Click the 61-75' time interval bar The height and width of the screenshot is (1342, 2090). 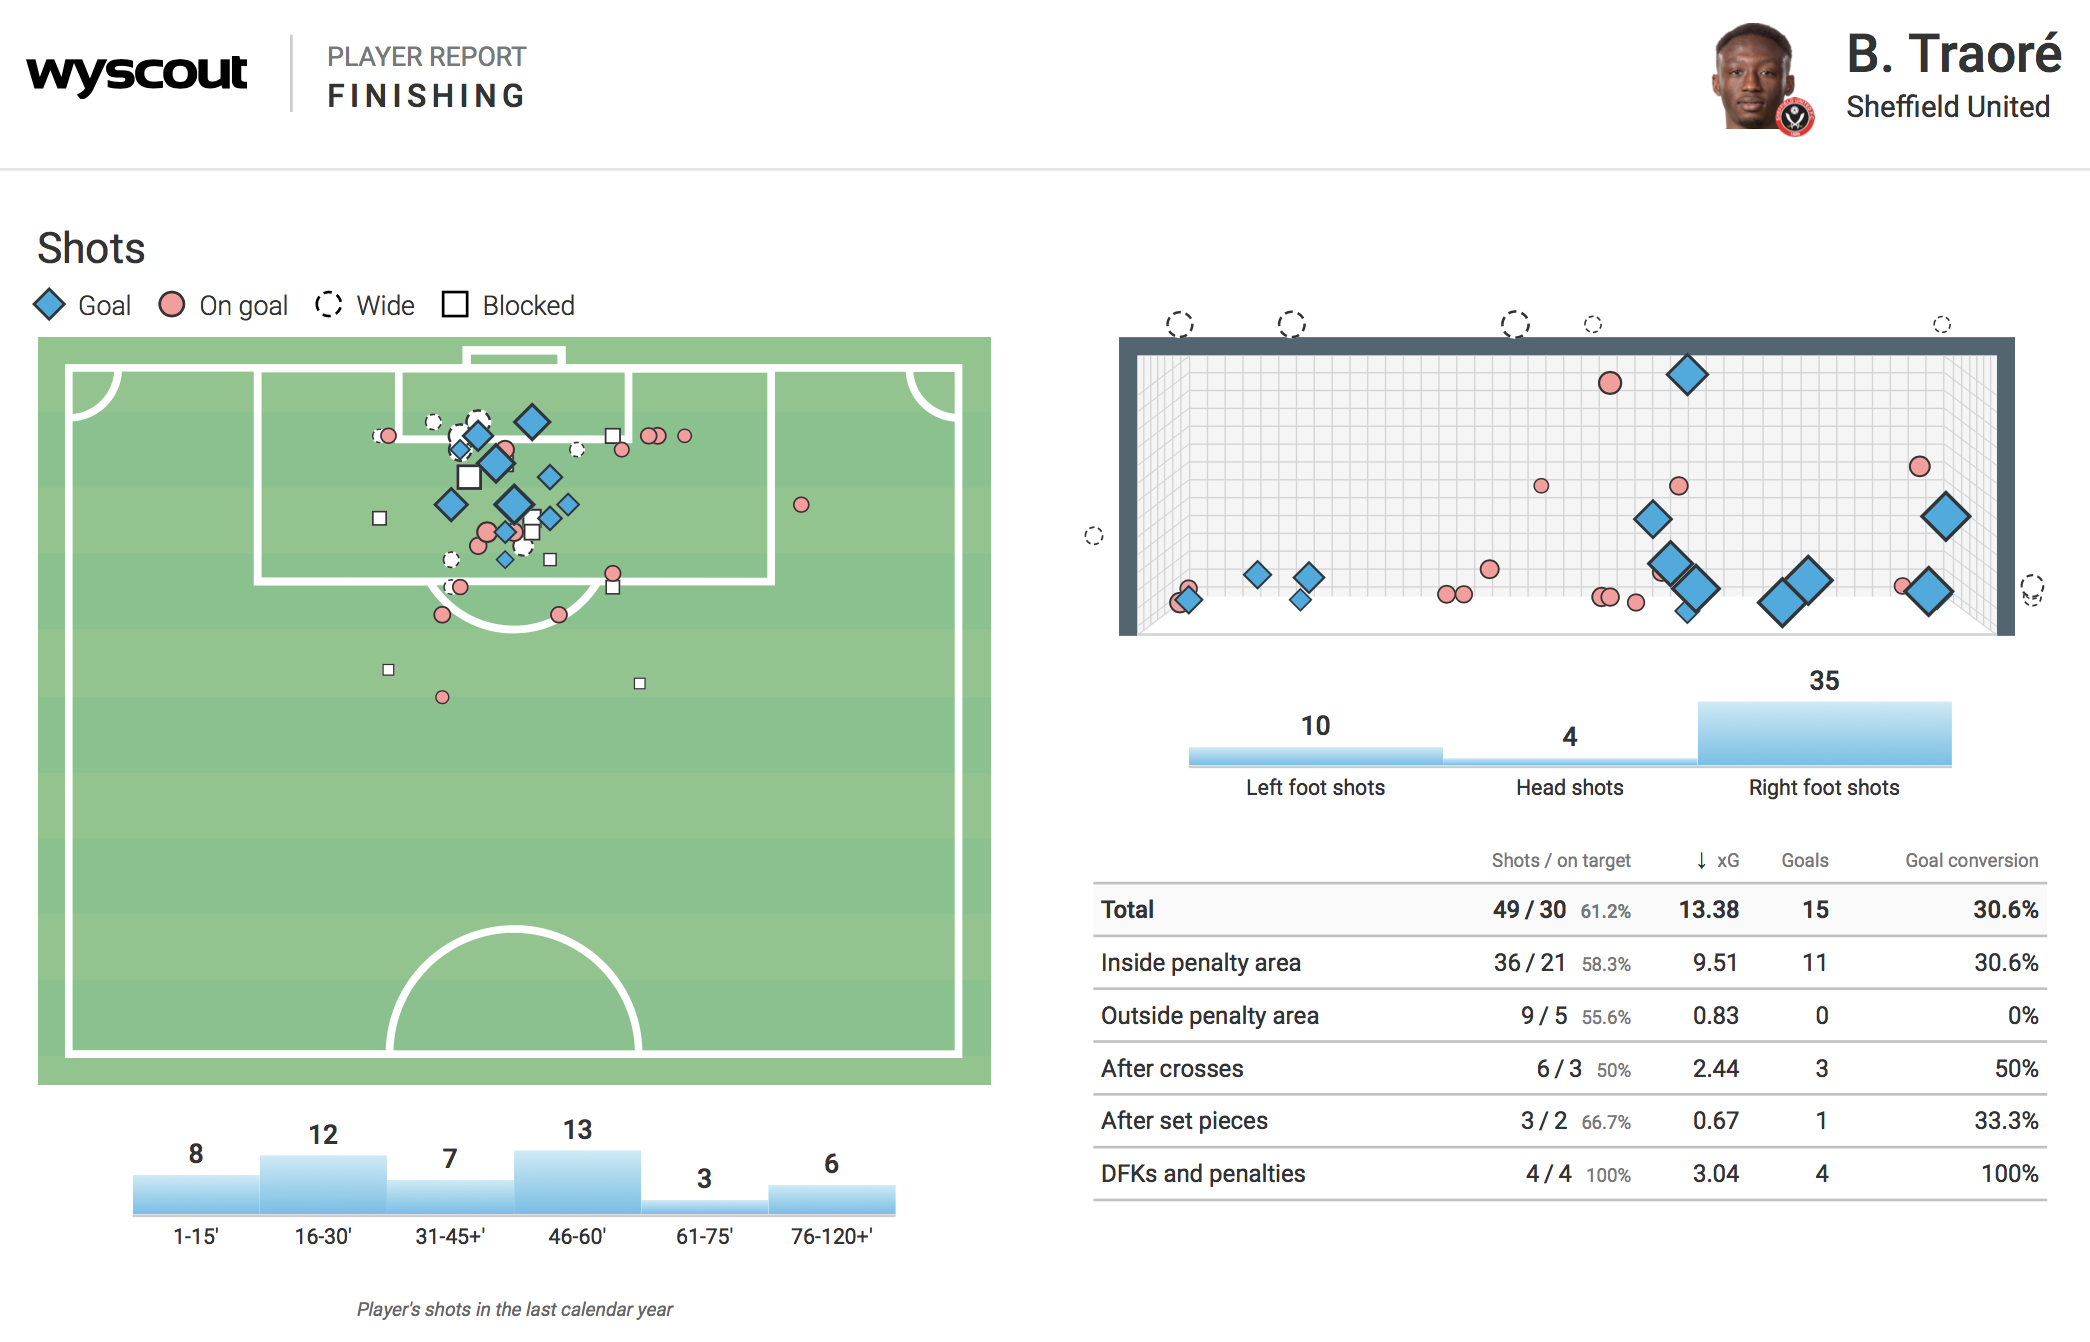[x=704, y=1207]
